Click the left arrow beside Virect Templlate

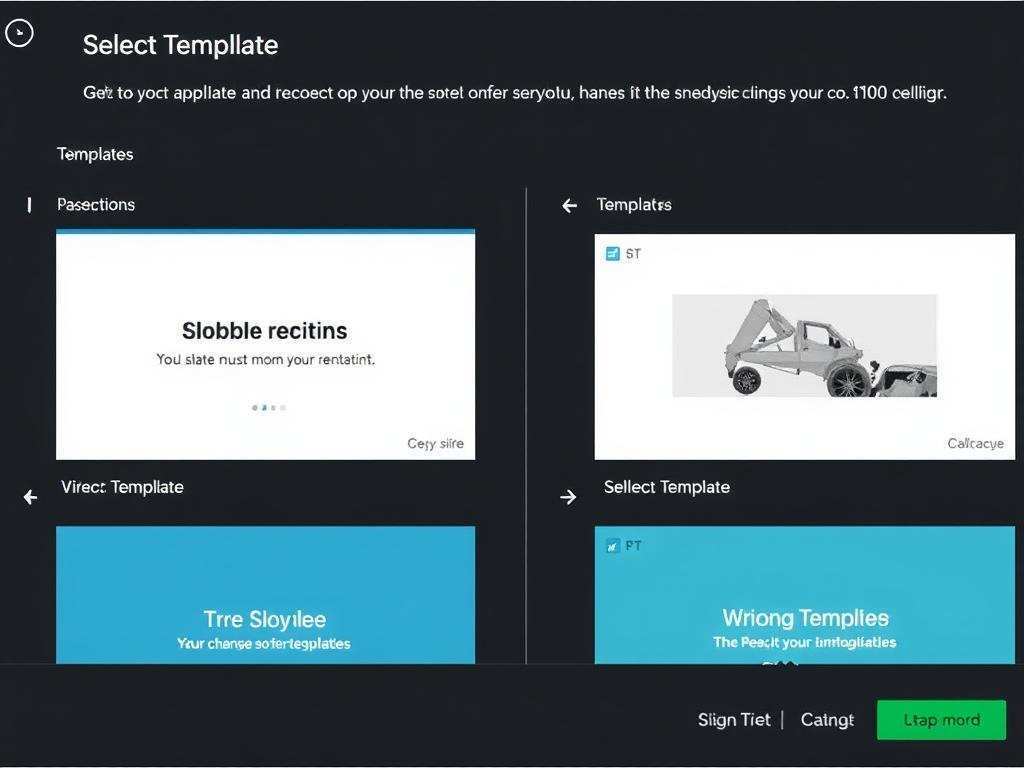point(30,497)
